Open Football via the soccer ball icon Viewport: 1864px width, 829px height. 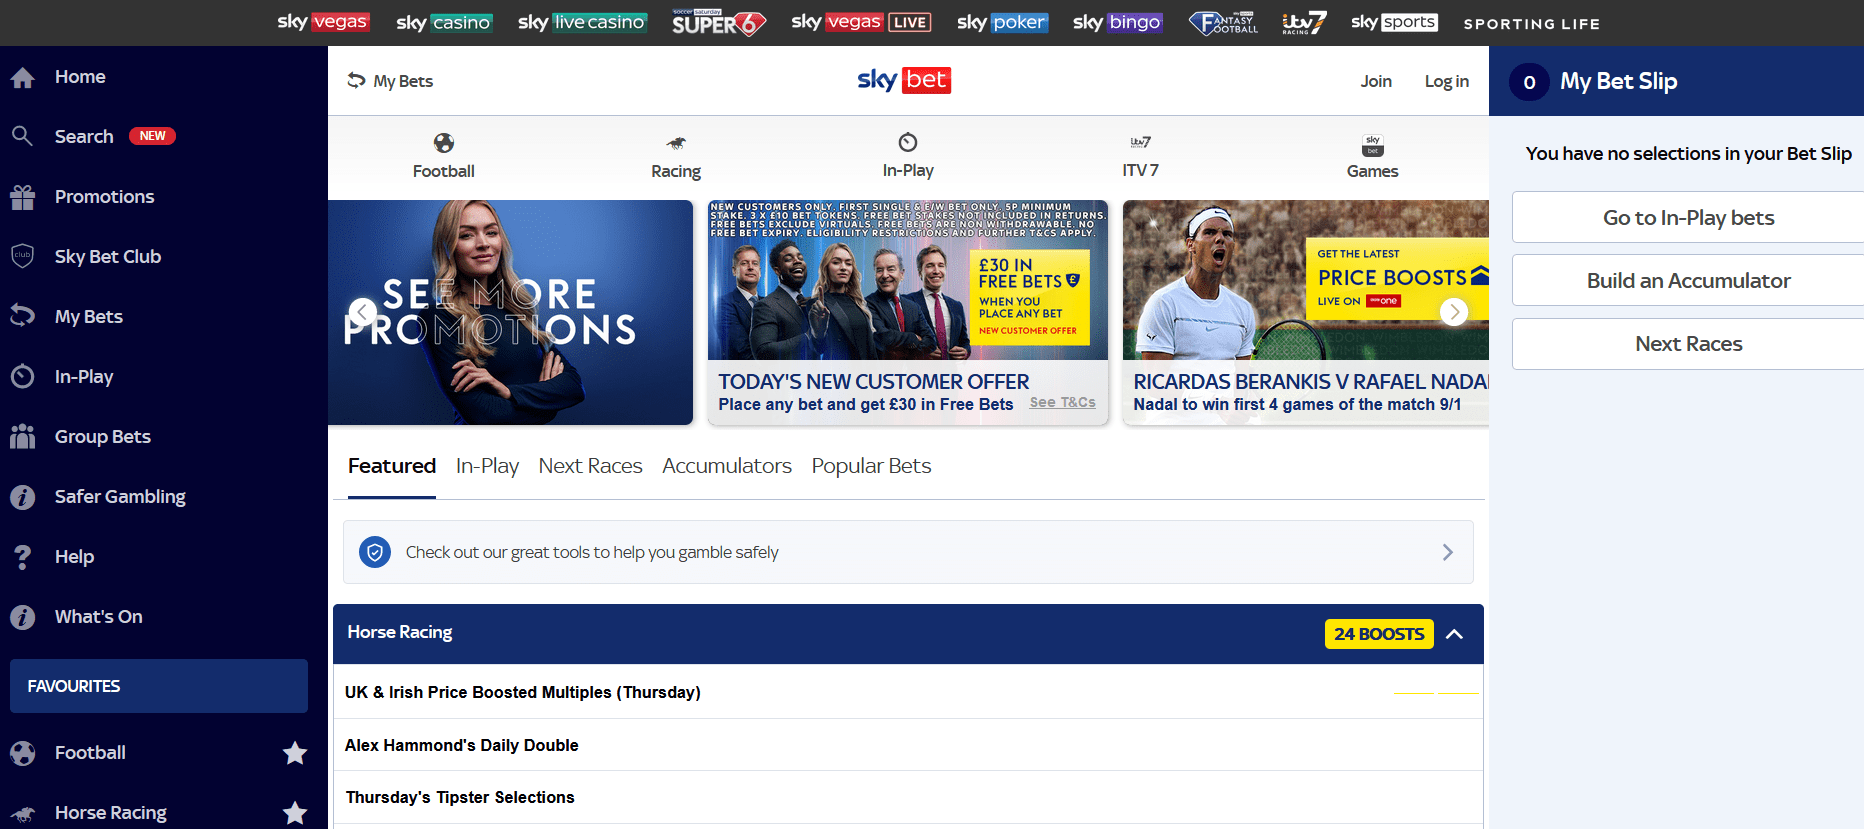click(x=444, y=143)
